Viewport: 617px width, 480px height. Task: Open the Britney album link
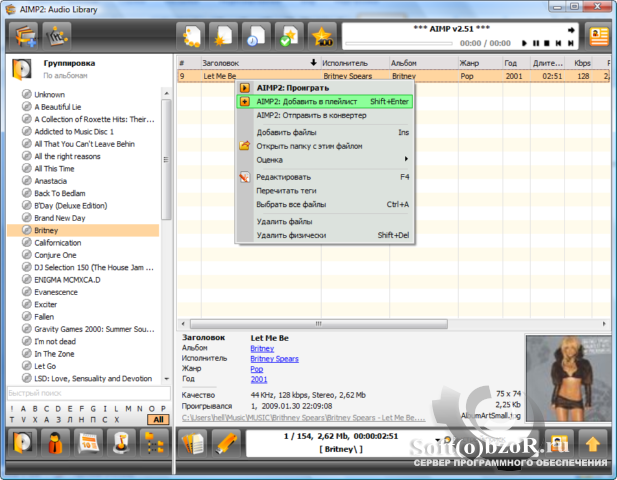tap(262, 349)
